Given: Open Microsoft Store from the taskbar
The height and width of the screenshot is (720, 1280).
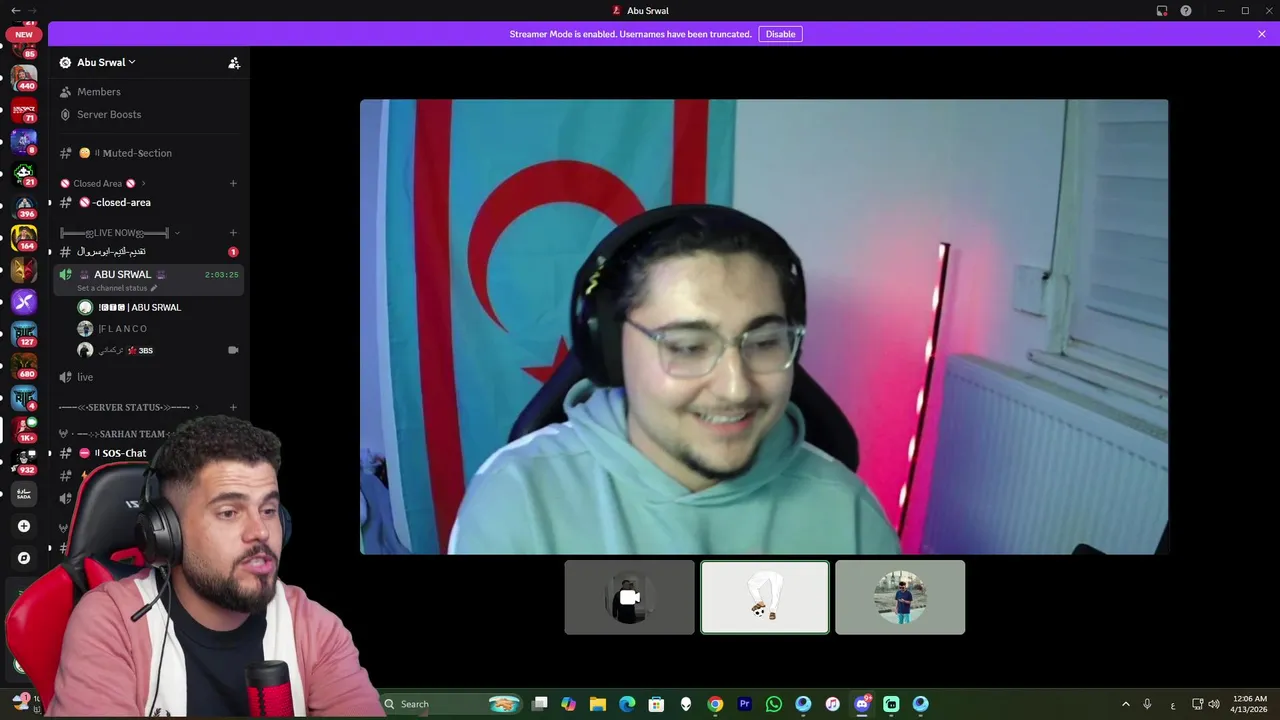Looking at the screenshot, I should pos(656,704).
